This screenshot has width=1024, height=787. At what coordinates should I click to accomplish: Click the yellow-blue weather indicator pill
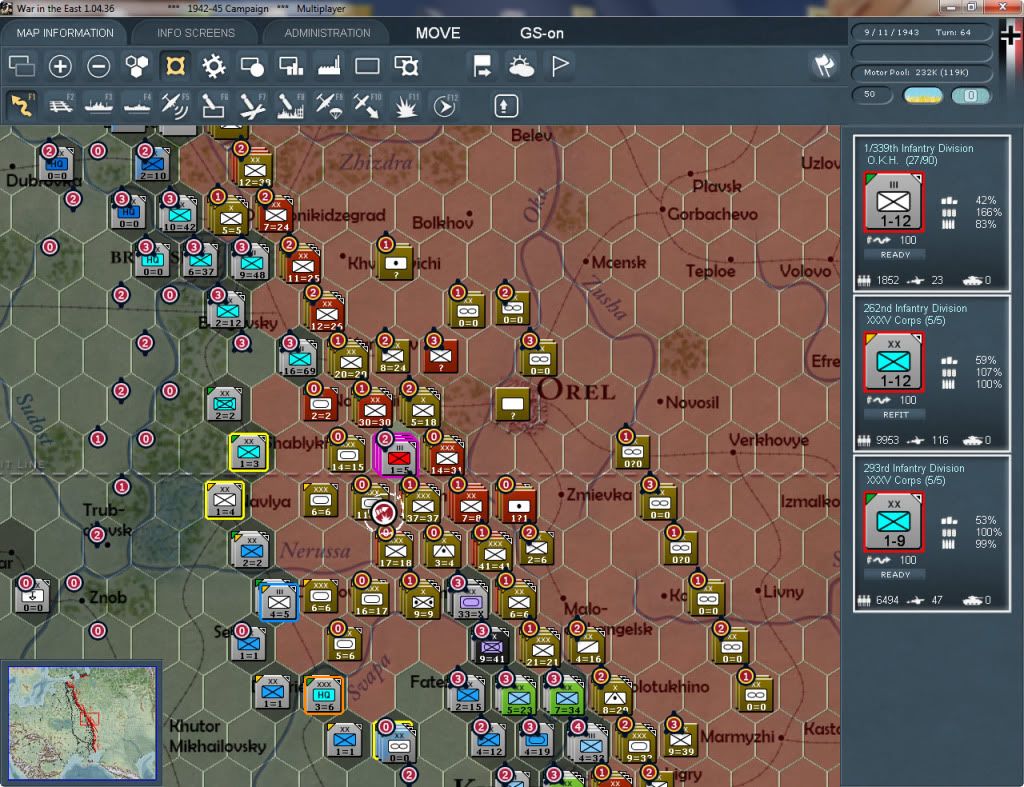pyautogui.click(x=922, y=95)
